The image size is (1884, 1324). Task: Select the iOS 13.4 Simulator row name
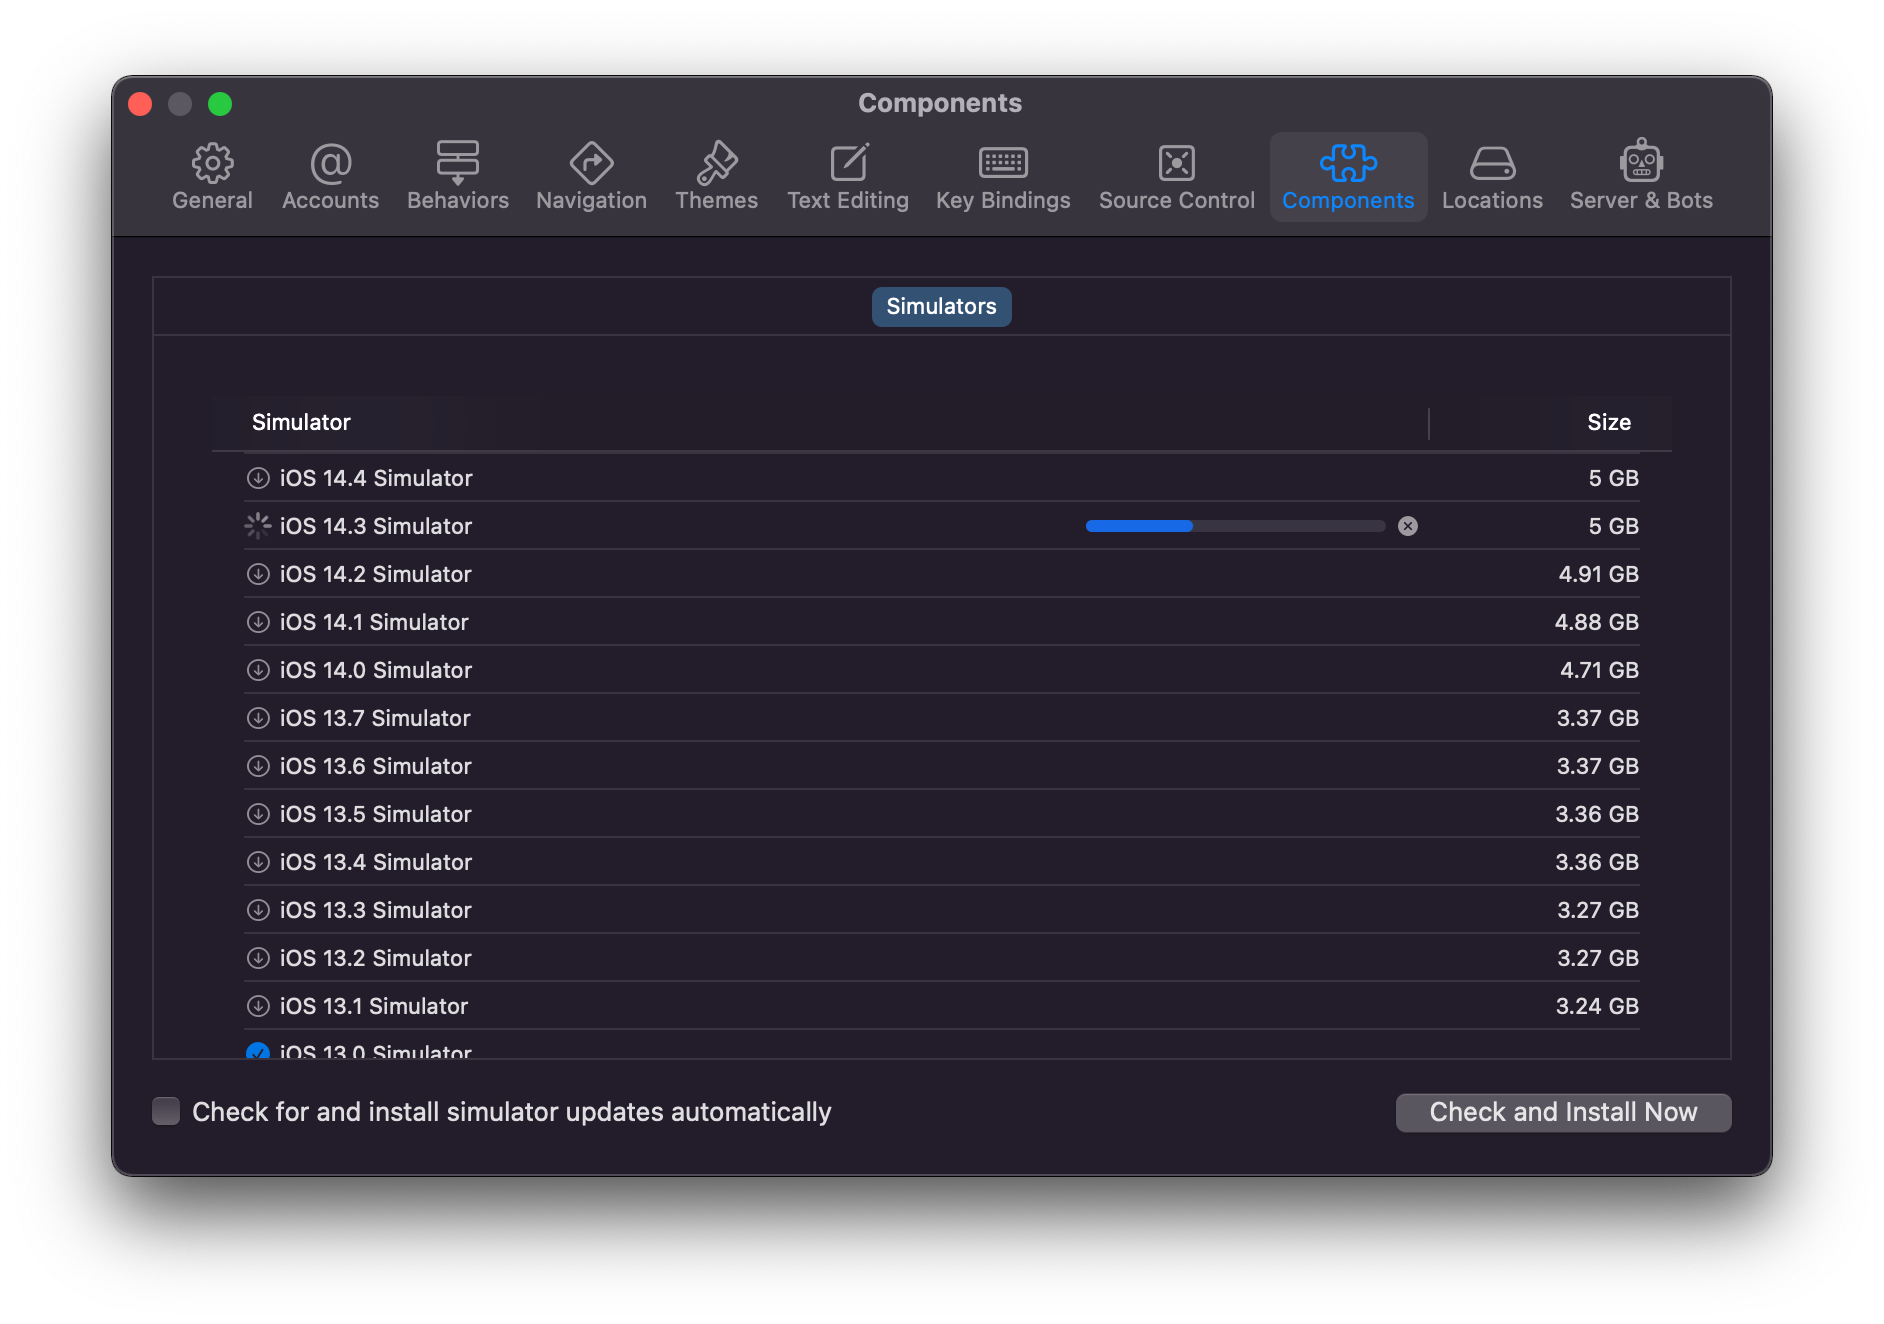pyautogui.click(x=376, y=862)
